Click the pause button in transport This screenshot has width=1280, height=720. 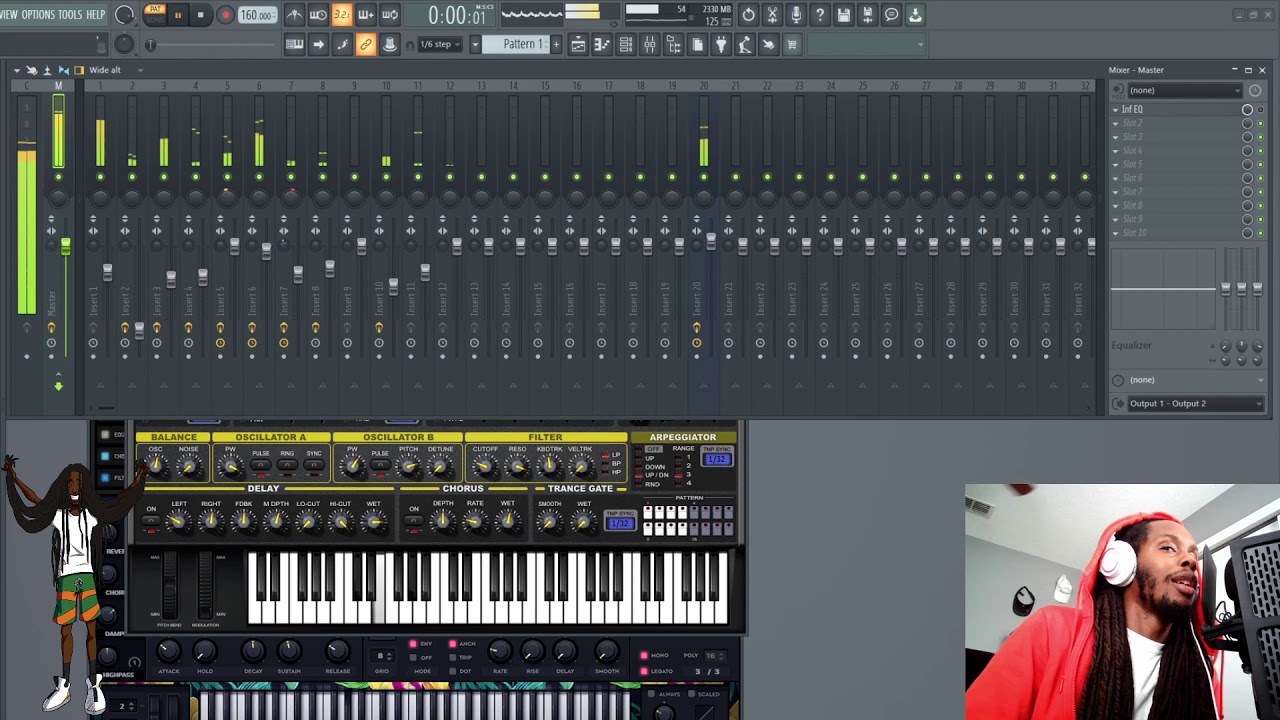pyautogui.click(x=178, y=15)
